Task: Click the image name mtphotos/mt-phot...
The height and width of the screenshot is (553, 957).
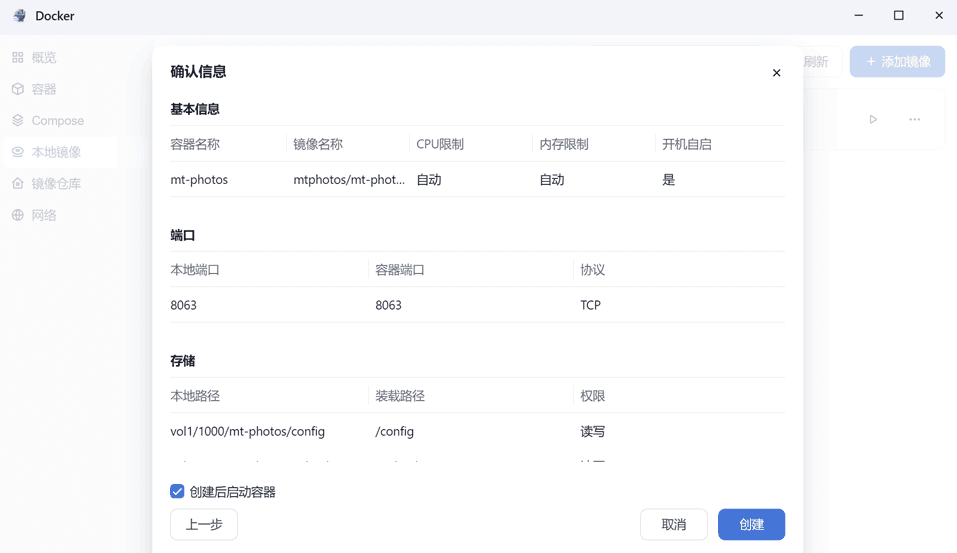Action: pyautogui.click(x=349, y=179)
